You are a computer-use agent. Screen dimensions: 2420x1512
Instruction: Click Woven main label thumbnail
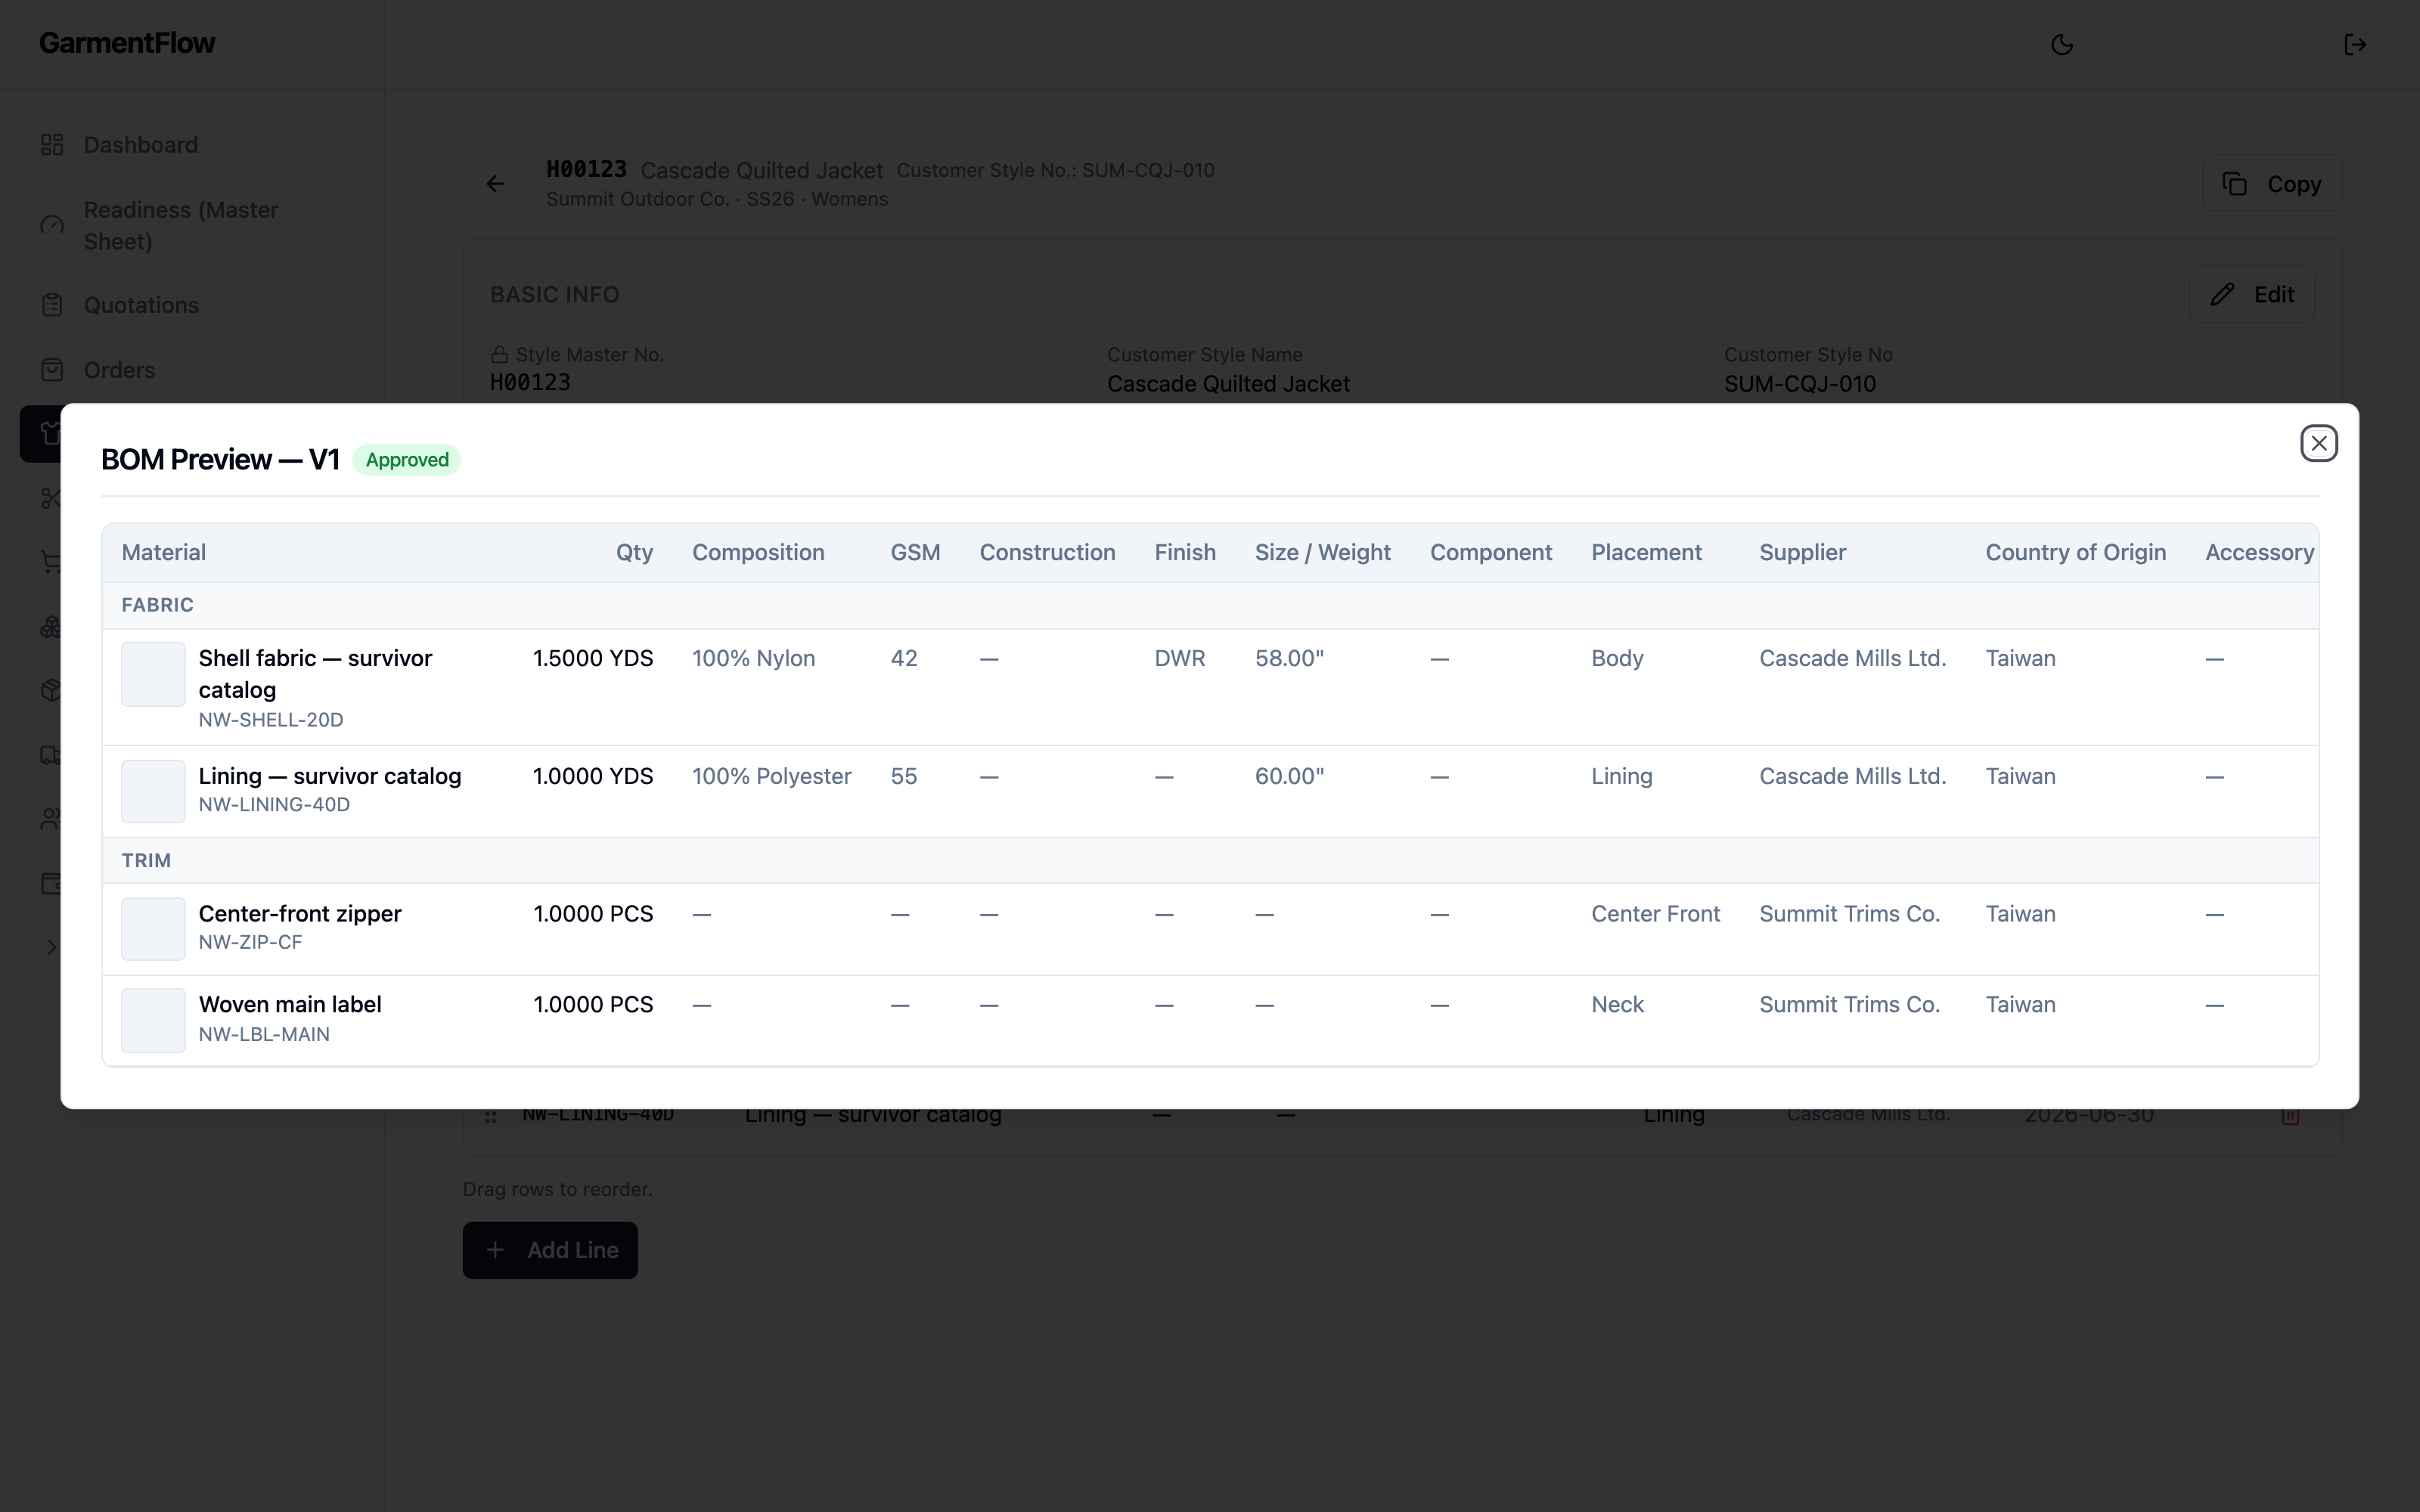[153, 1020]
